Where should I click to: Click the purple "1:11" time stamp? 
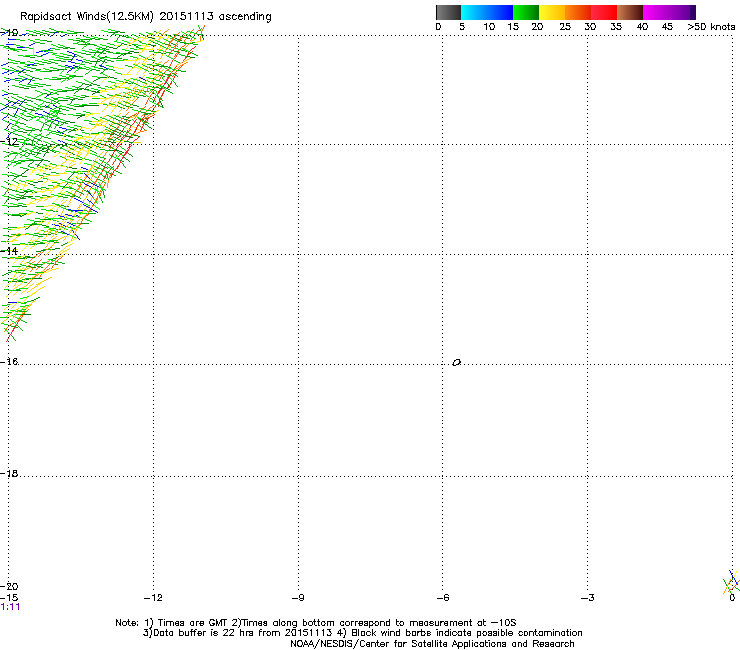(10, 607)
